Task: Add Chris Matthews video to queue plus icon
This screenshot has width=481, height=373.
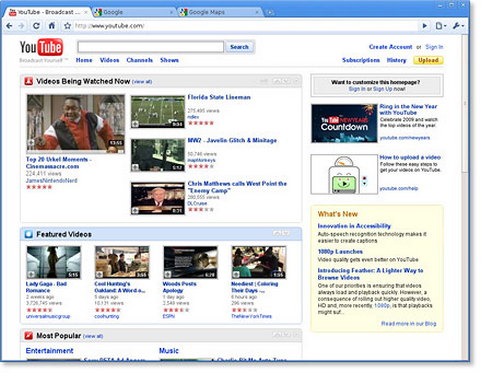Action: tap(135, 210)
